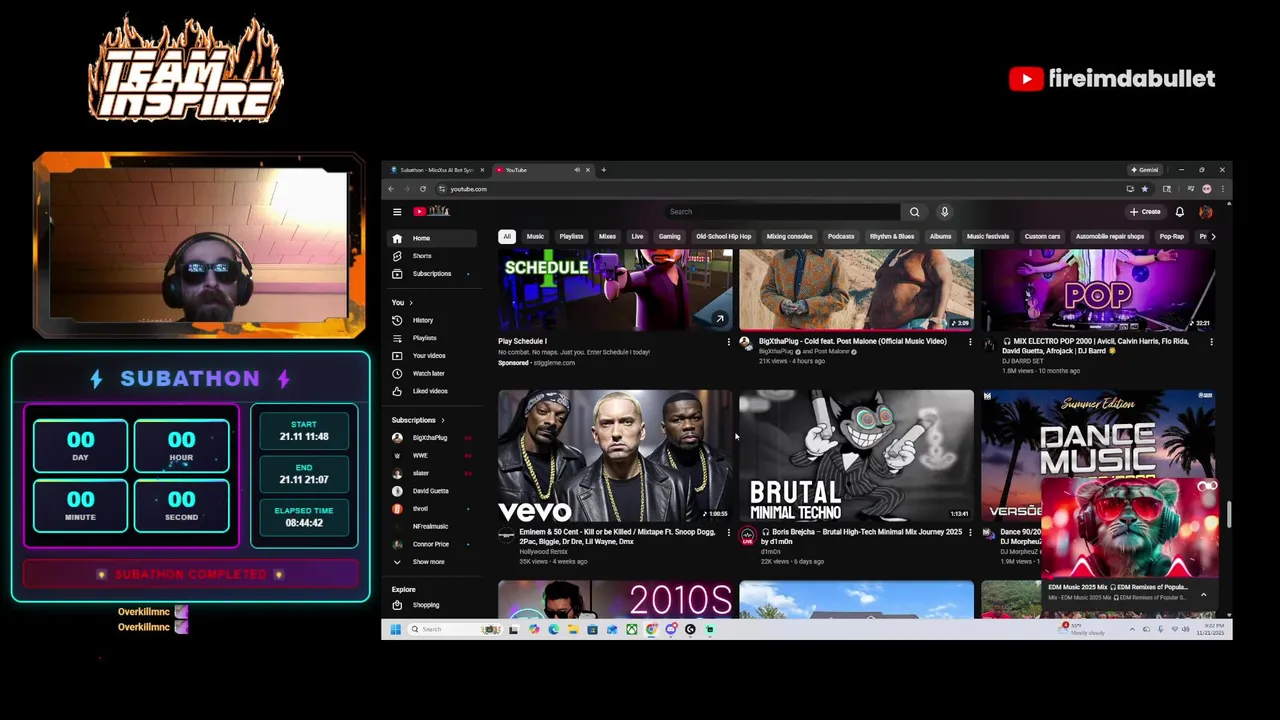The image size is (1280, 720).
Task: Open the NFrealmusic subscription channel
Action: (x=430, y=526)
